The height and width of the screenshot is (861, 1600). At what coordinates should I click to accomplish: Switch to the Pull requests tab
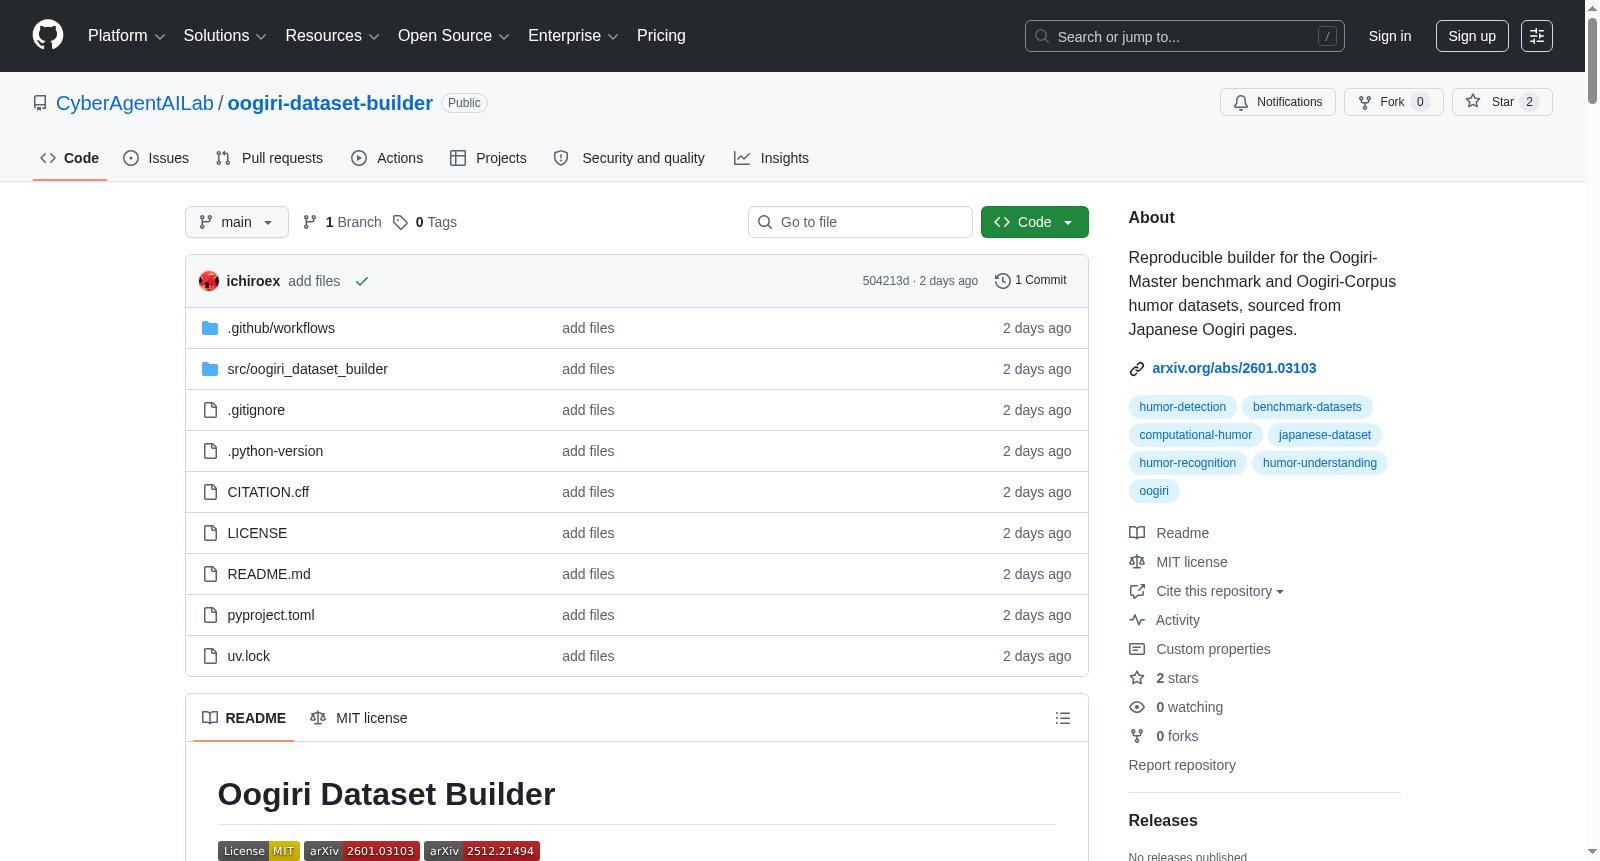(269, 158)
